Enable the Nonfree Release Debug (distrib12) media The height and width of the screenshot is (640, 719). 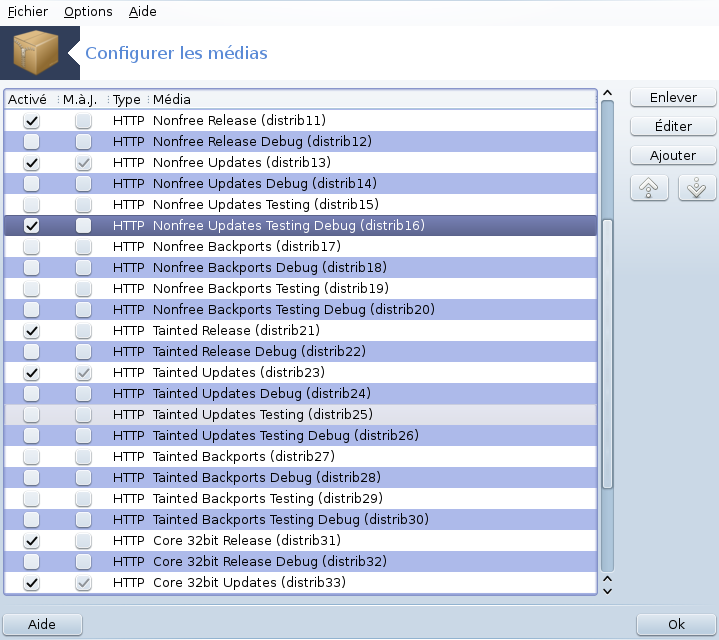[32, 141]
